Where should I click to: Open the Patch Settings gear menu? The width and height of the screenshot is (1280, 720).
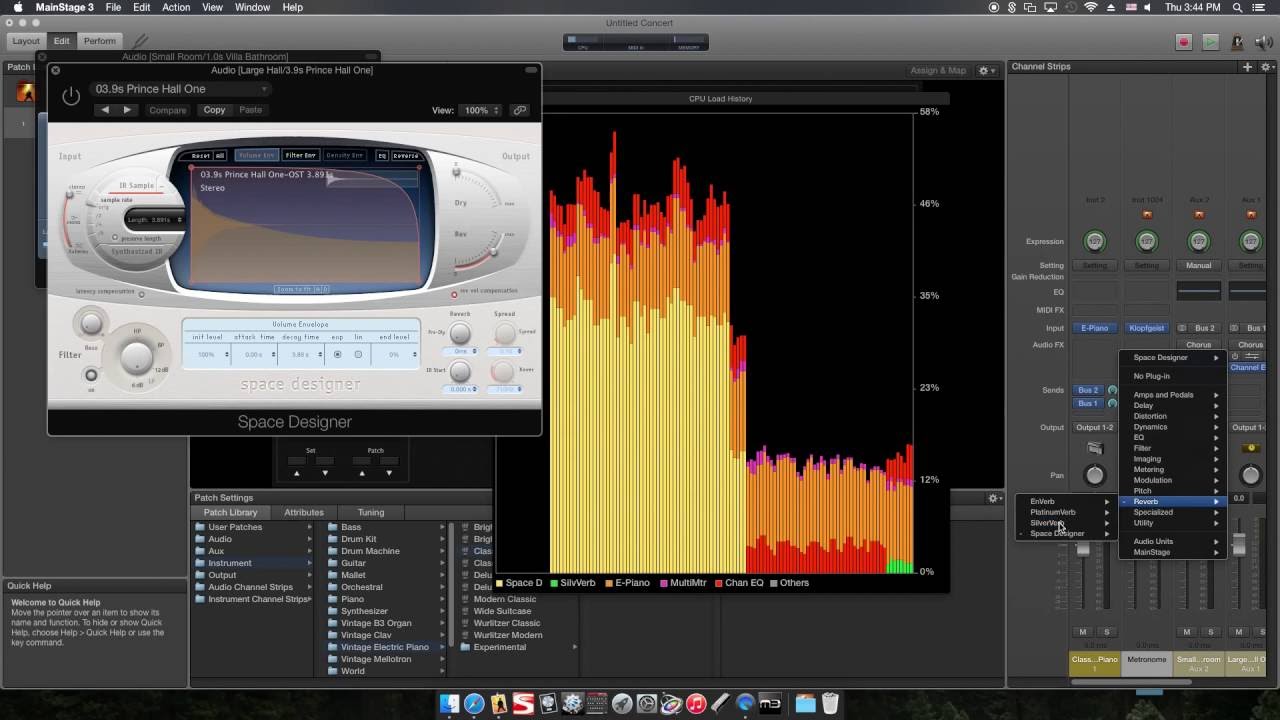click(x=995, y=498)
